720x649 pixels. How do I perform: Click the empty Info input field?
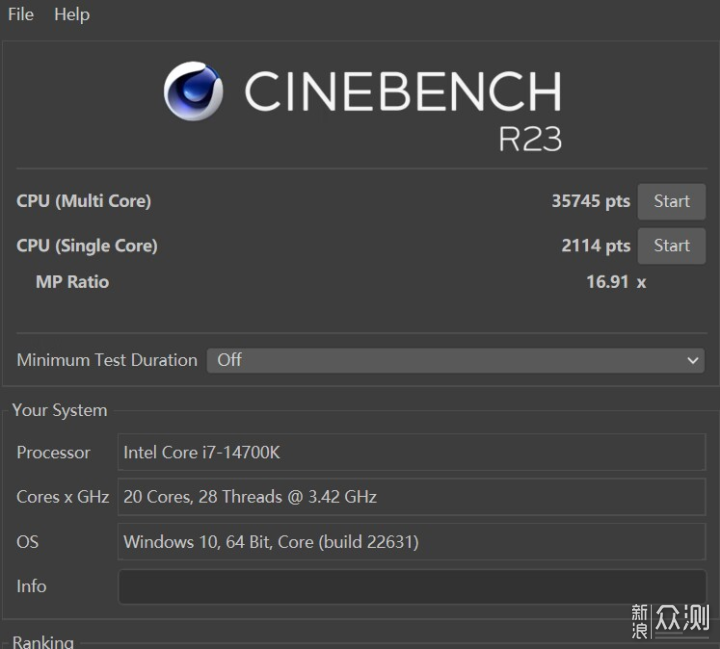(x=412, y=587)
